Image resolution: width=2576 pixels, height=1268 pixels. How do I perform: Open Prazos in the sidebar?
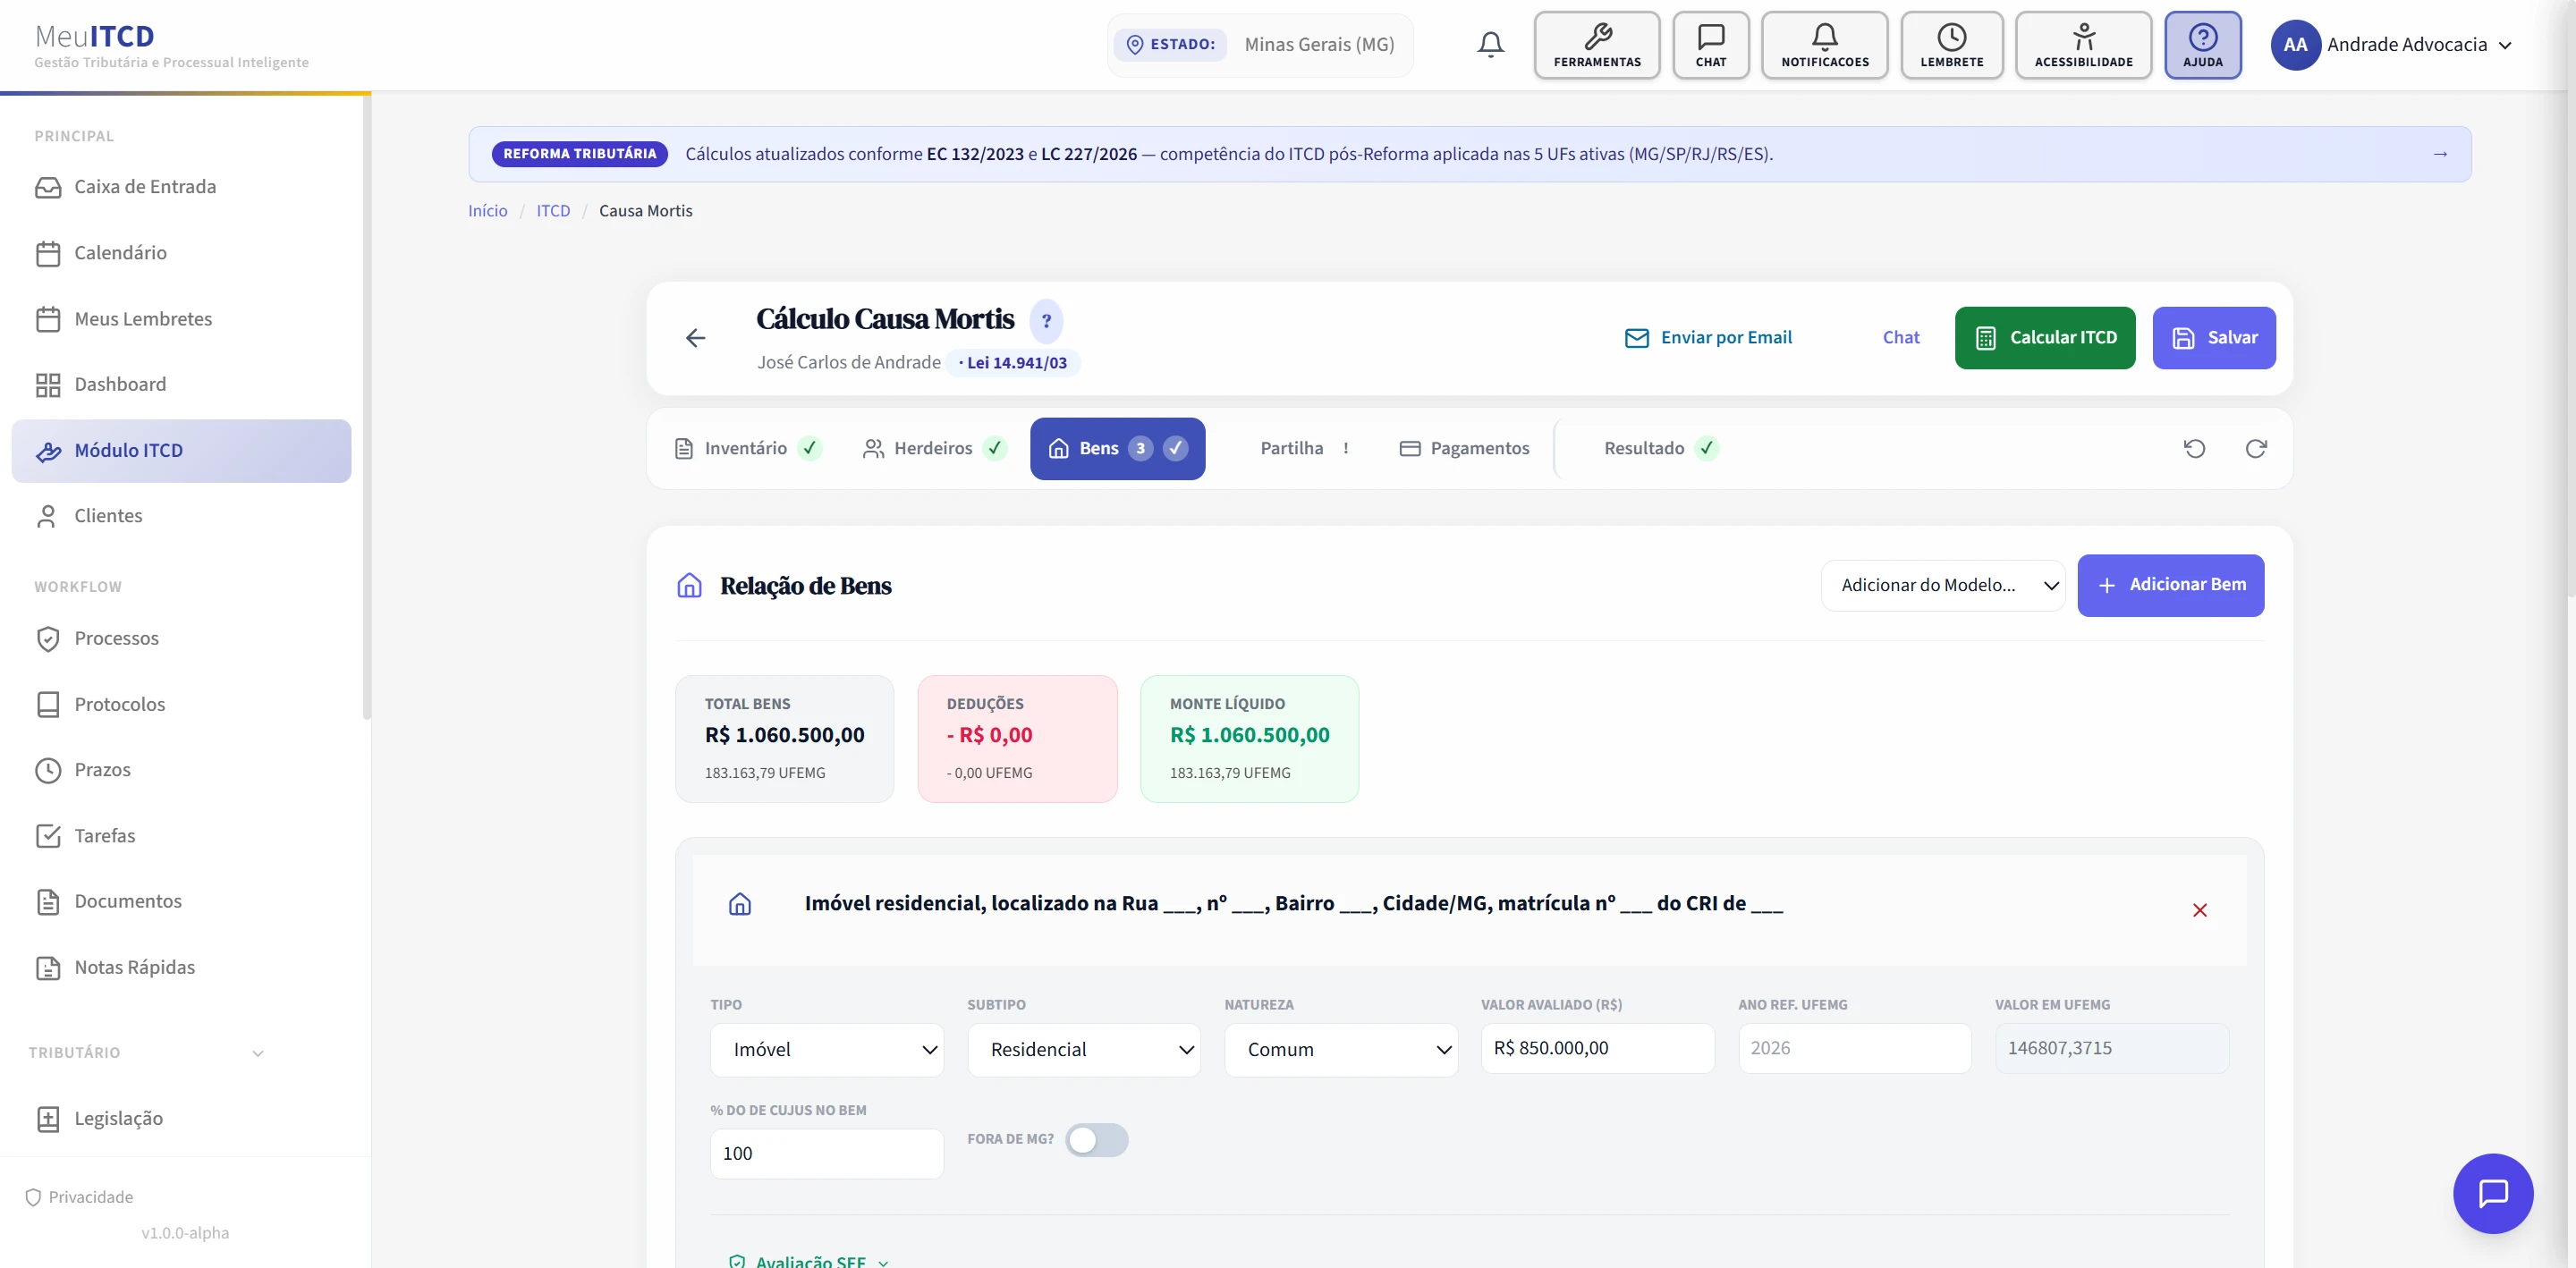tap(182, 770)
